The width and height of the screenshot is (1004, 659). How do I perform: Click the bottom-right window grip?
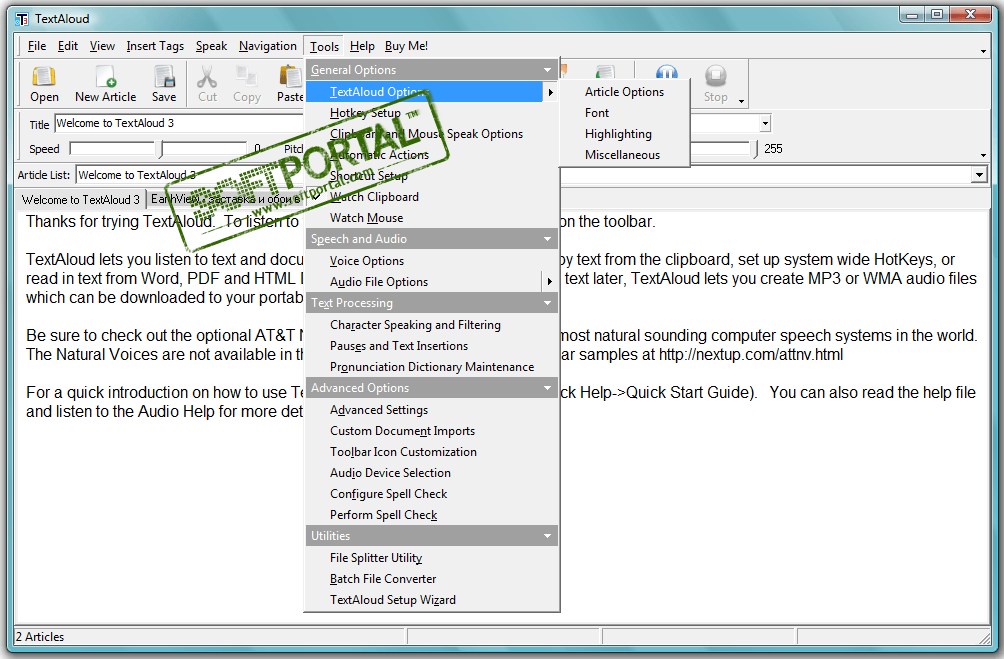[984, 637]
